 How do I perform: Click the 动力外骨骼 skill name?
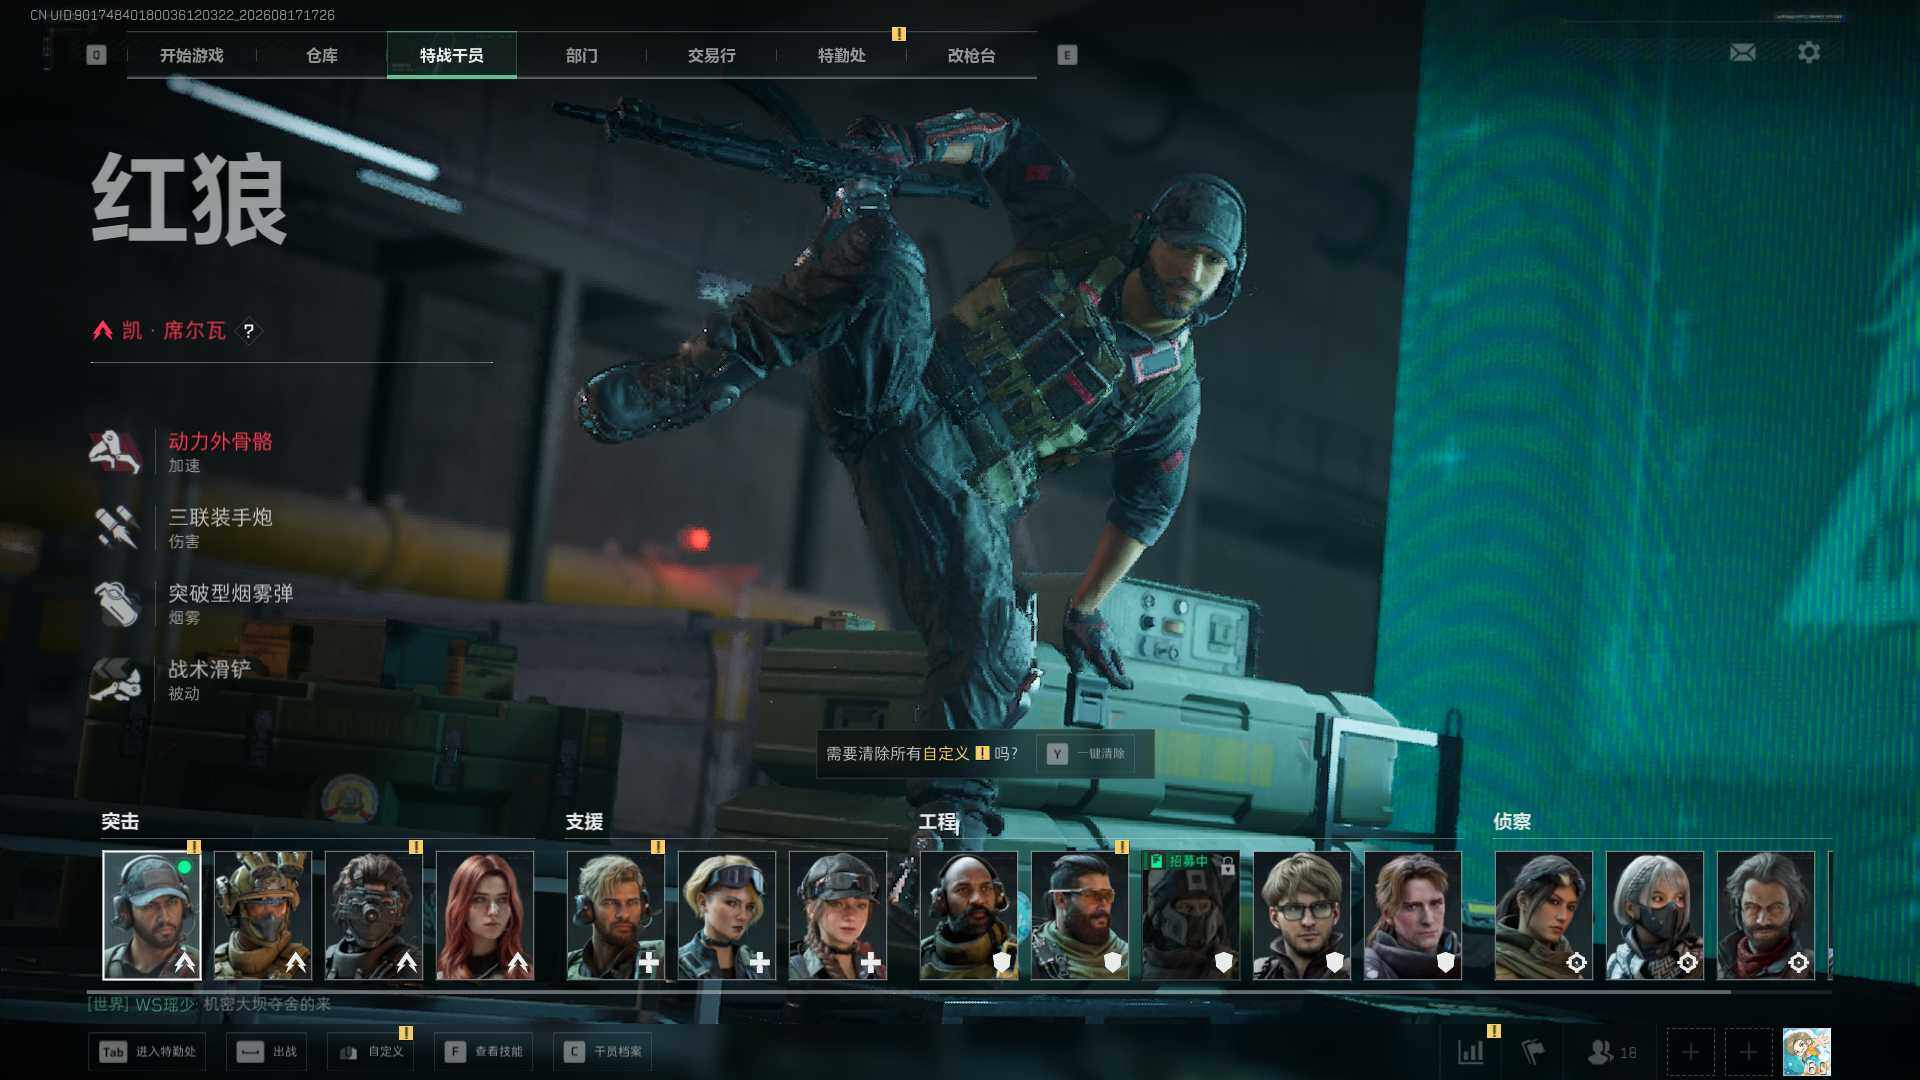(220, 441)
